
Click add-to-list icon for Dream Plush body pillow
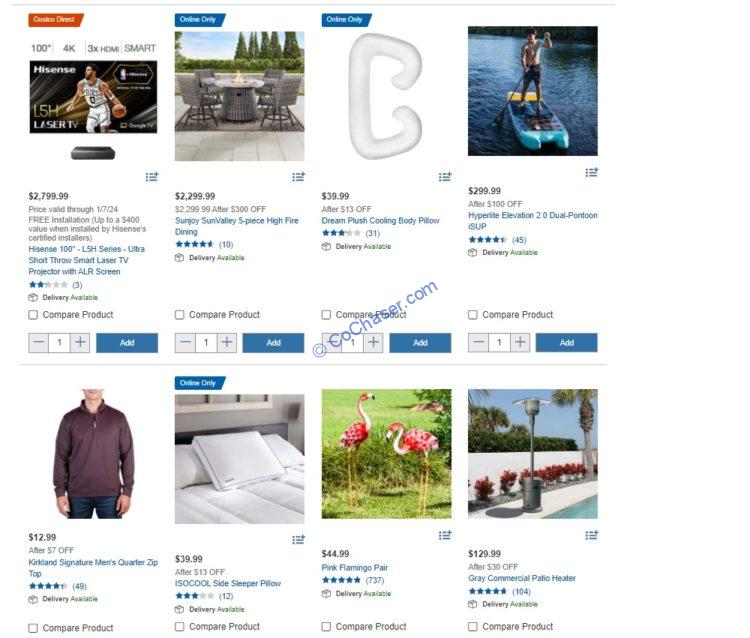445,177
